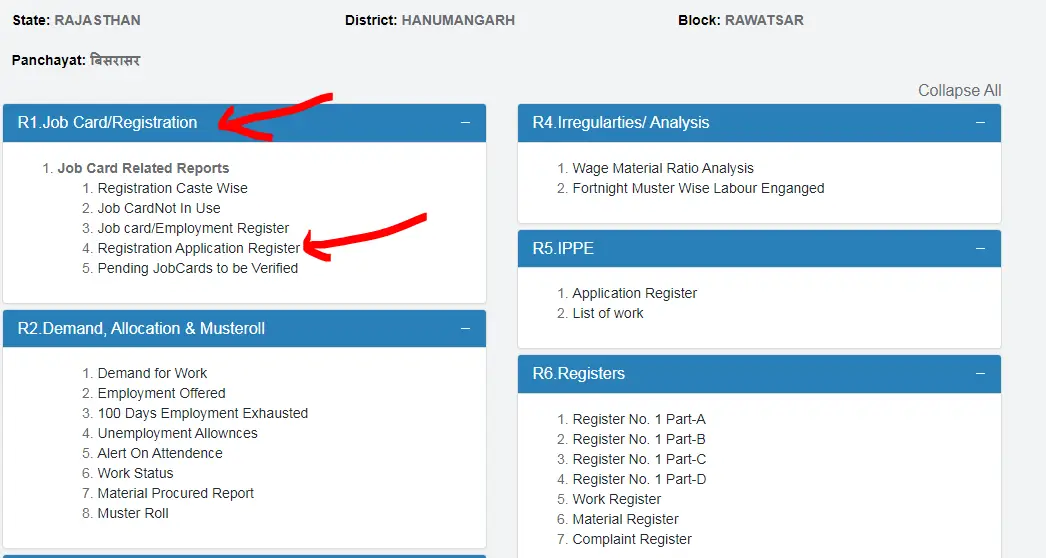Open Registration Application Register
1046x558 pixels.
[199, 248]
